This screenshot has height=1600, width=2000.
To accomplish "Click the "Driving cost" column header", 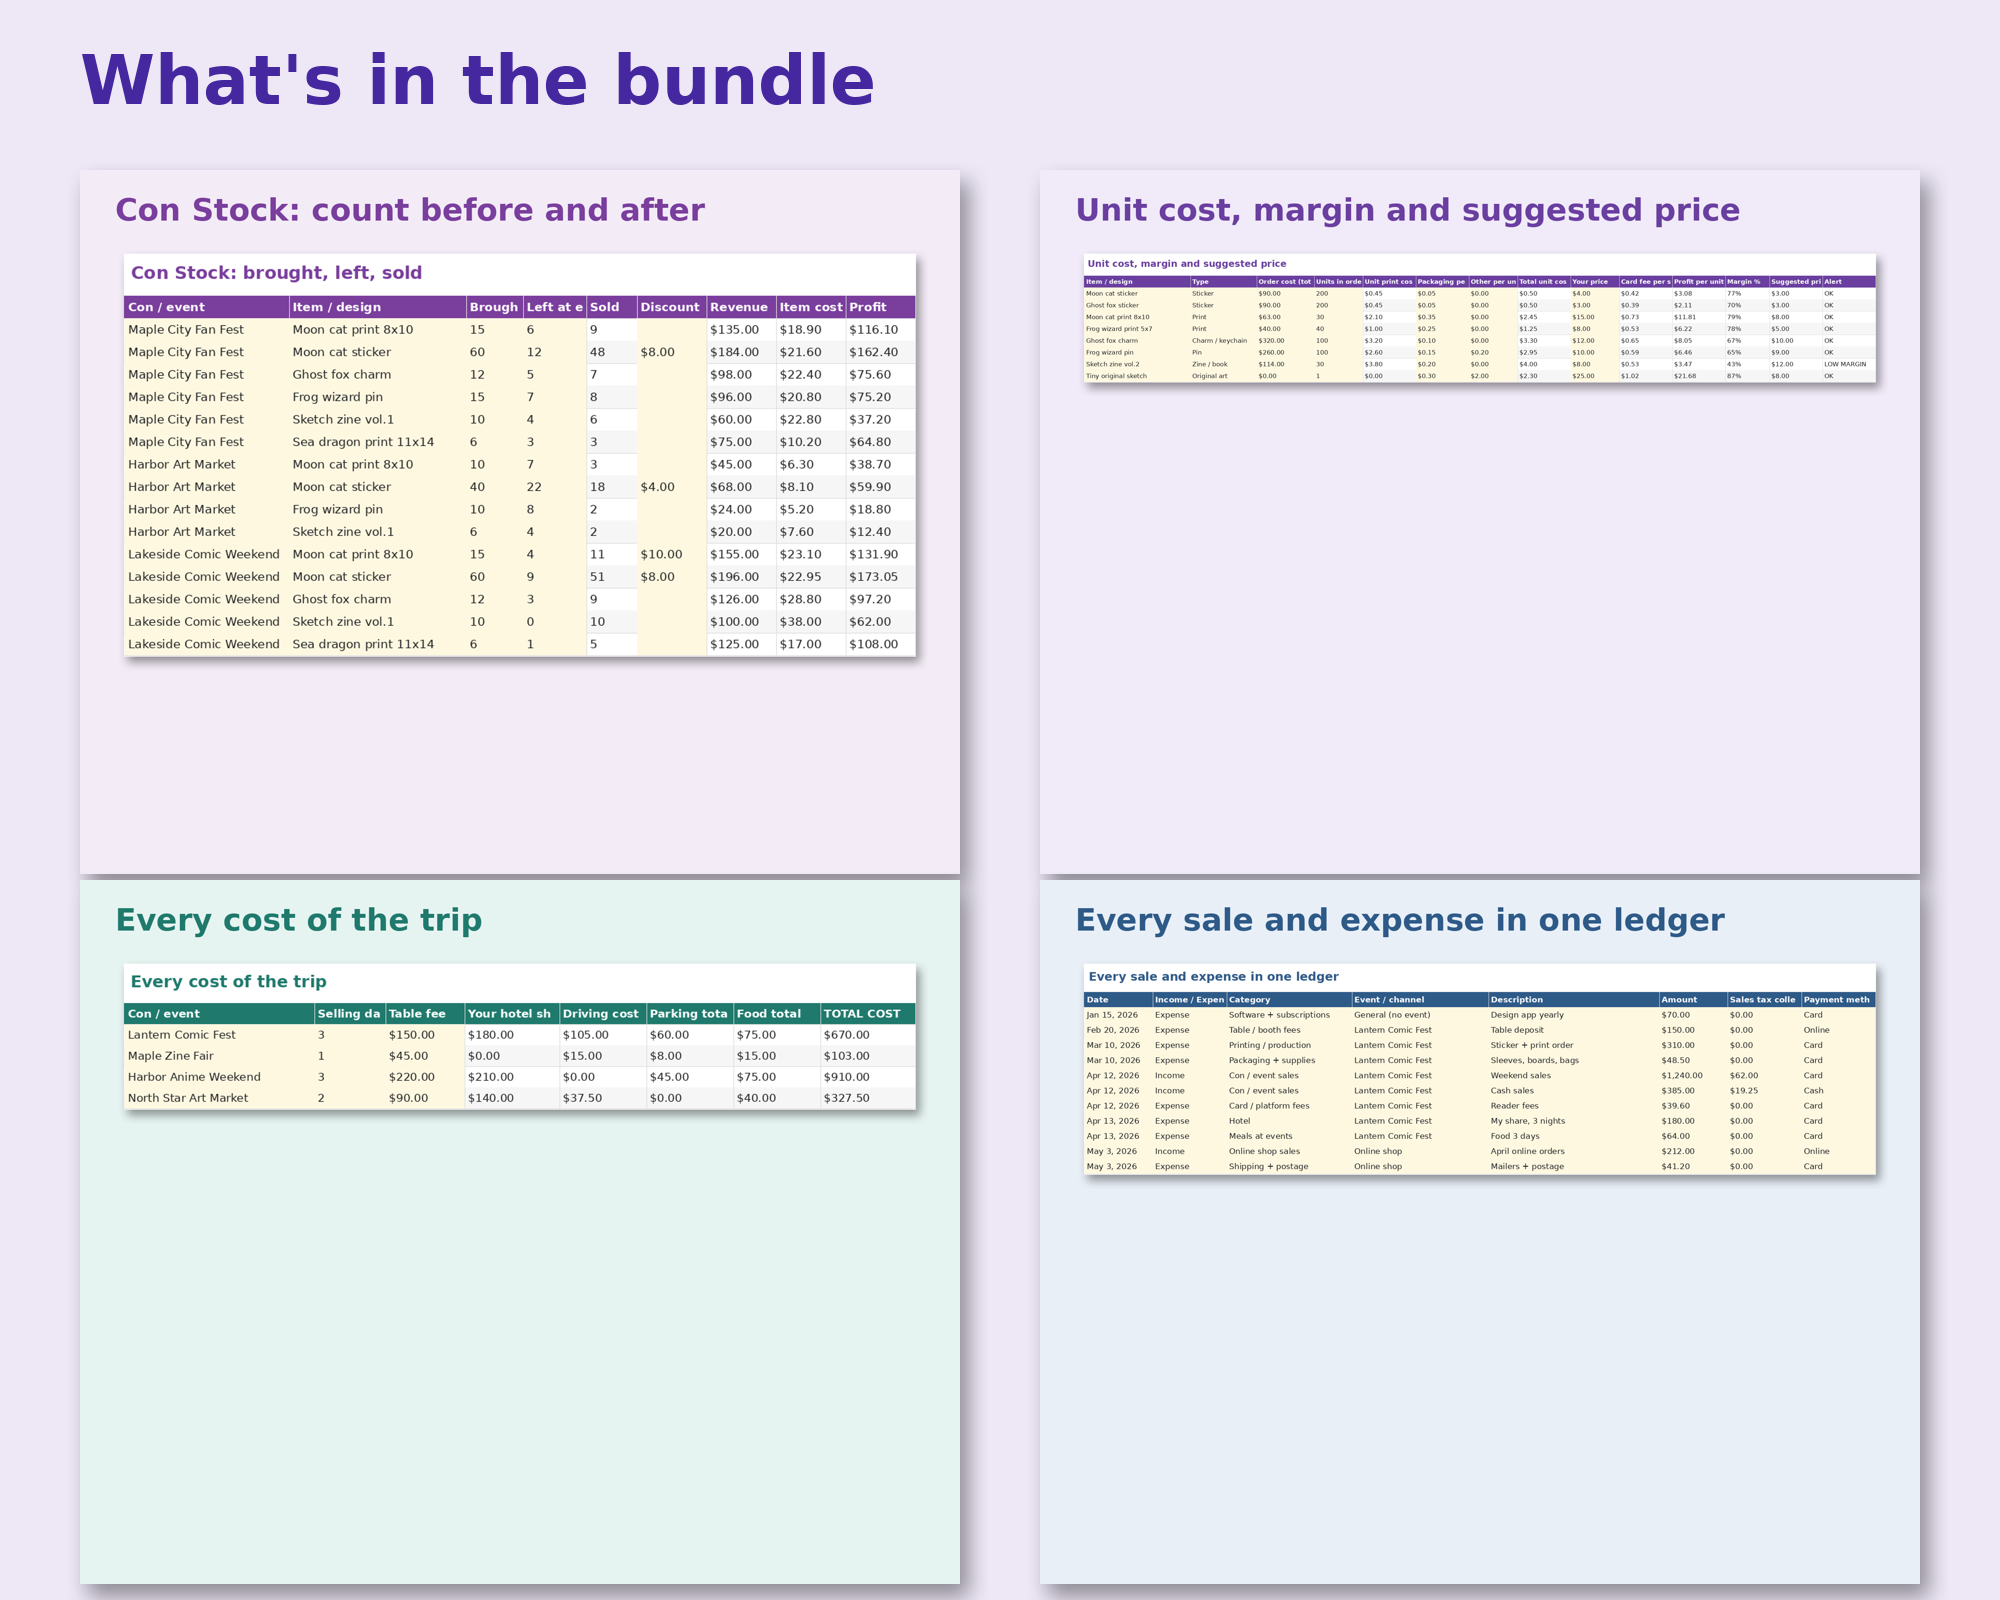I will point(602,1013).
